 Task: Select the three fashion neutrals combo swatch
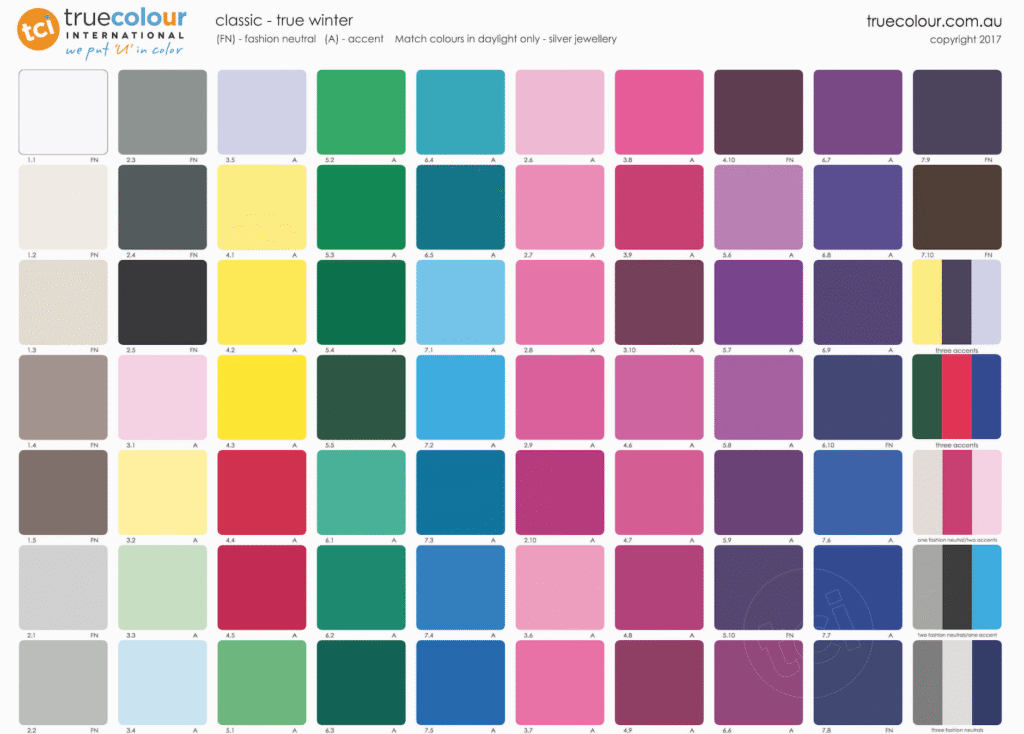(x=957, y=681)
